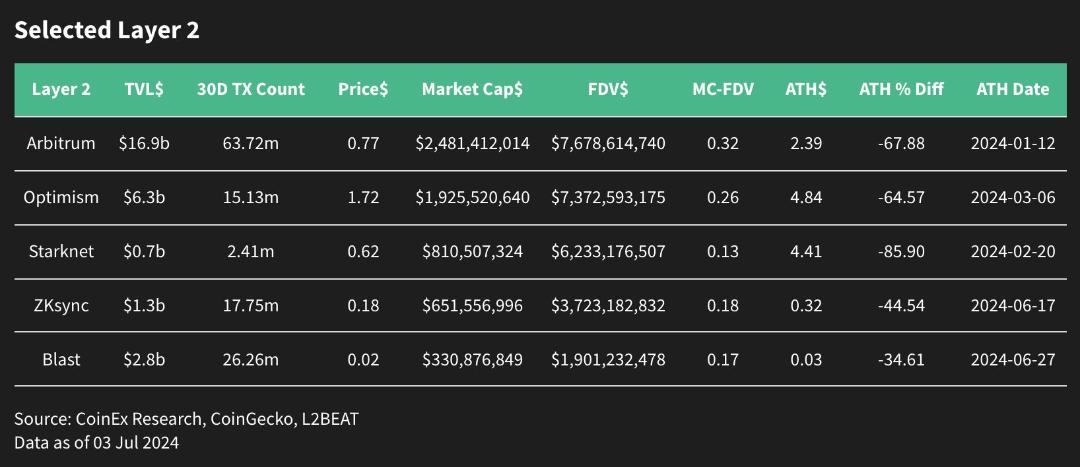Click the Blast row name

[61, 359]
